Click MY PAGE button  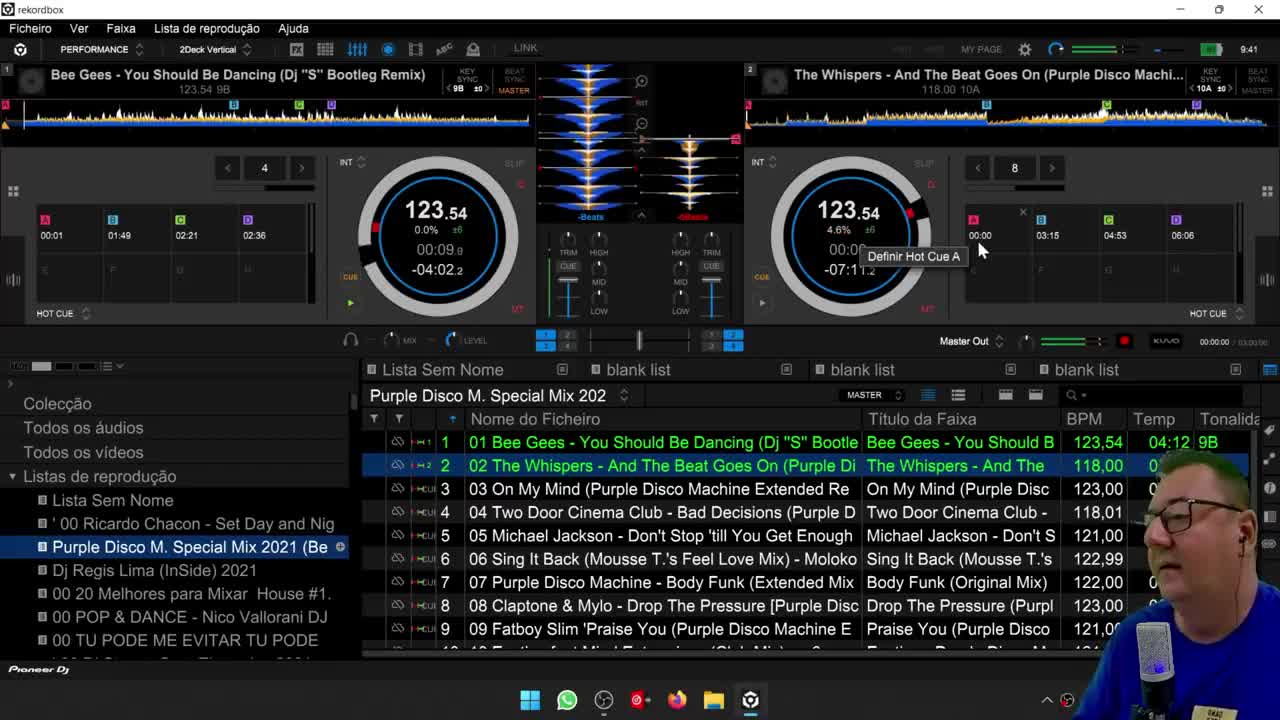981,49
